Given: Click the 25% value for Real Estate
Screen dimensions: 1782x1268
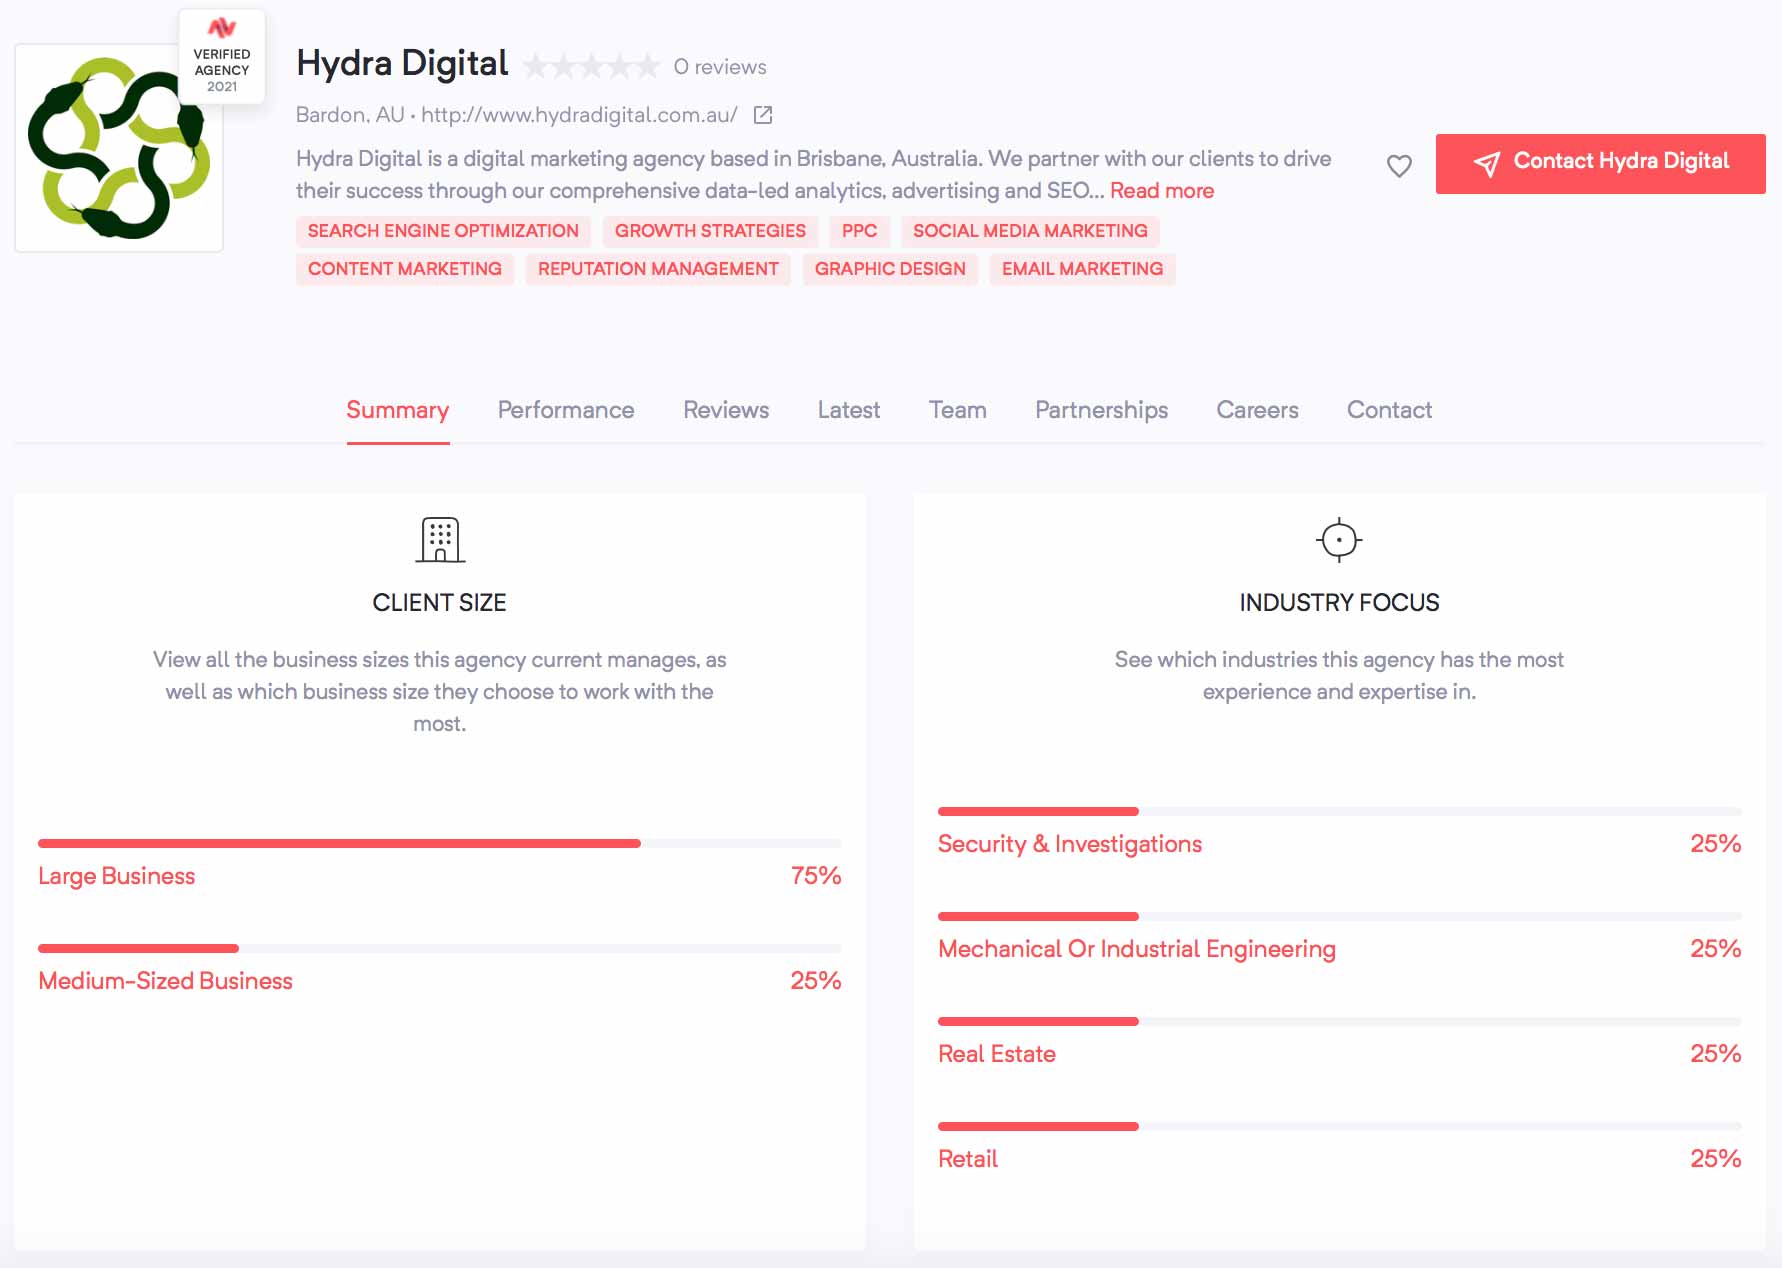Looking at the screenshot, I should (1716, 1054).
